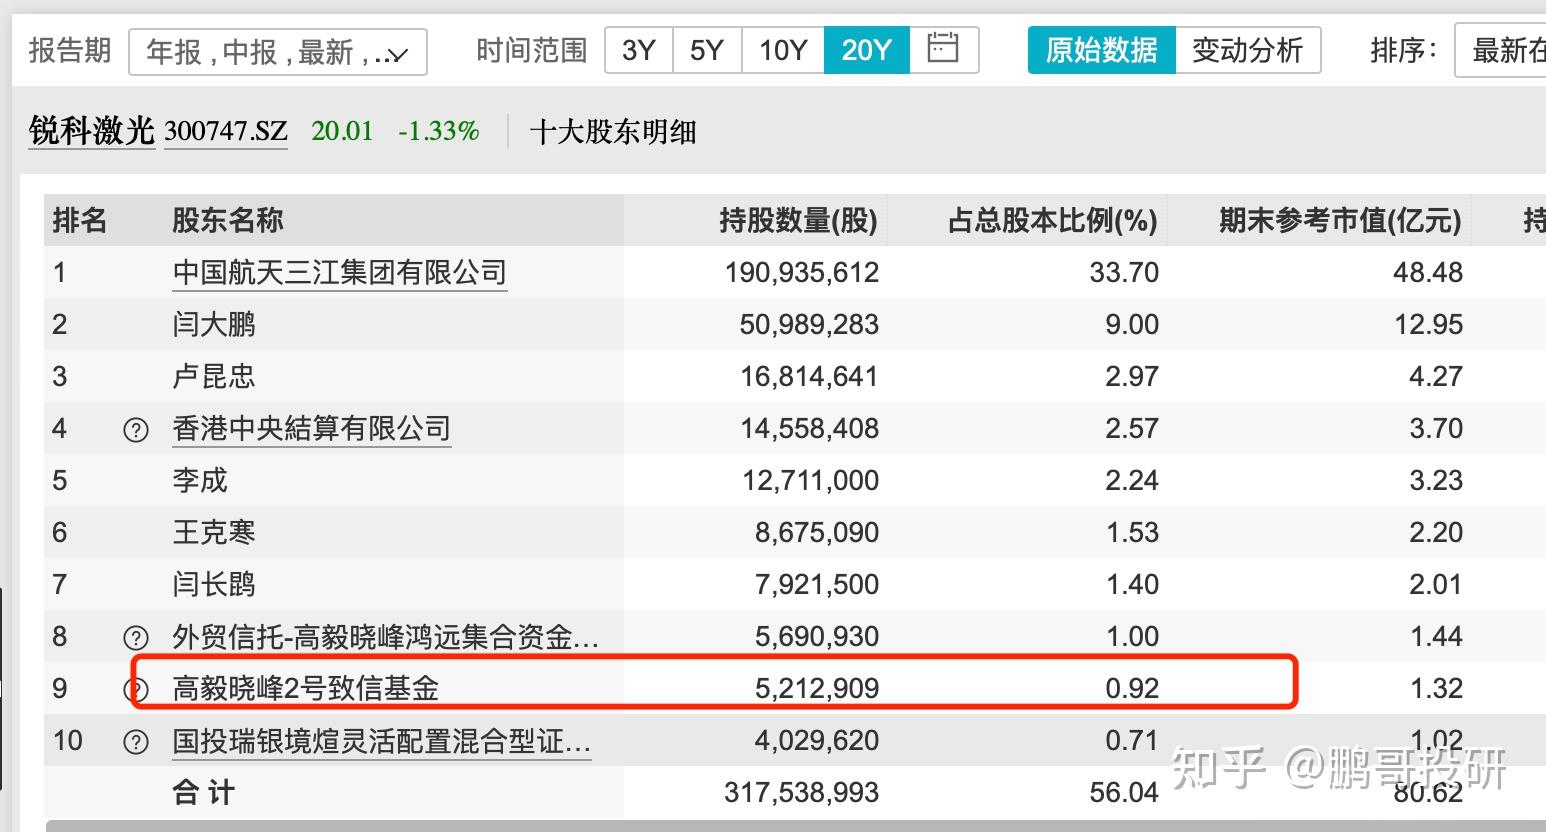This screenshot has width=1546, height=832.
Task: Open shareholder 中国航天三江集团有限公司
Action: click(340, 272)
